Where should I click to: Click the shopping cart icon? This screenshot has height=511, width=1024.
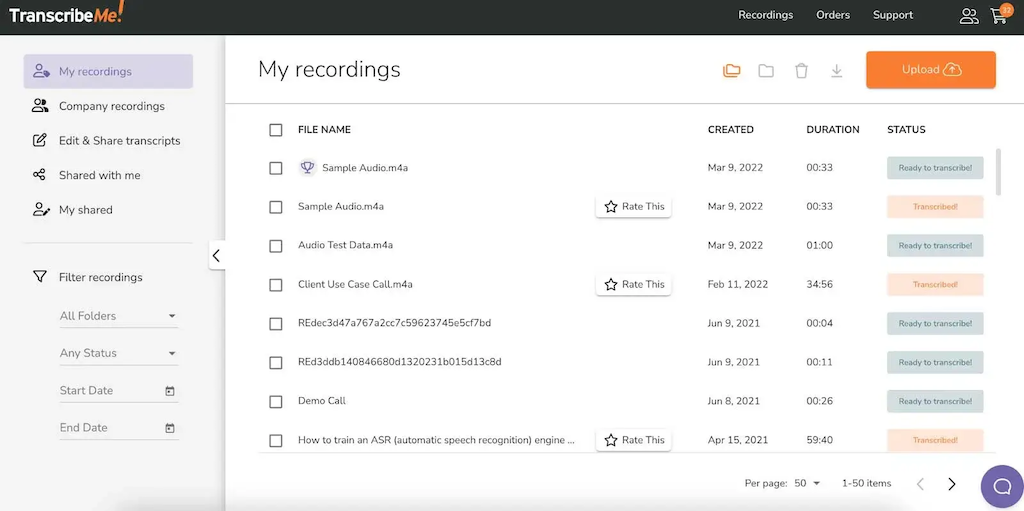(x=997, y=16)
